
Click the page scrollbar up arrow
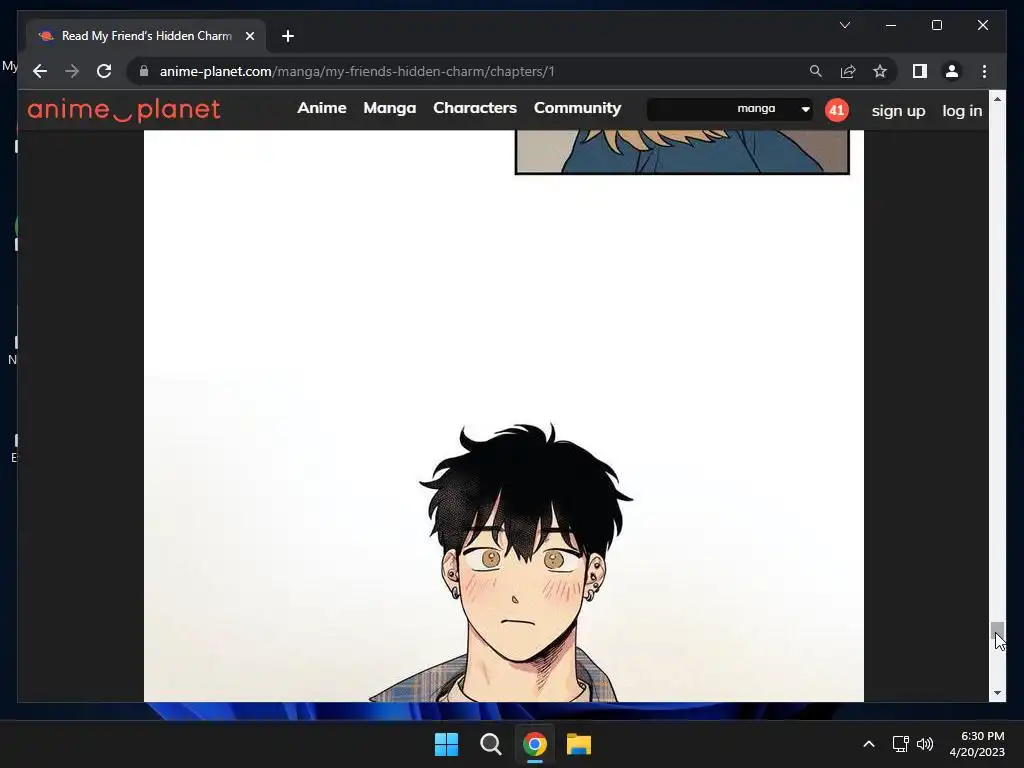tap(997, 99)
